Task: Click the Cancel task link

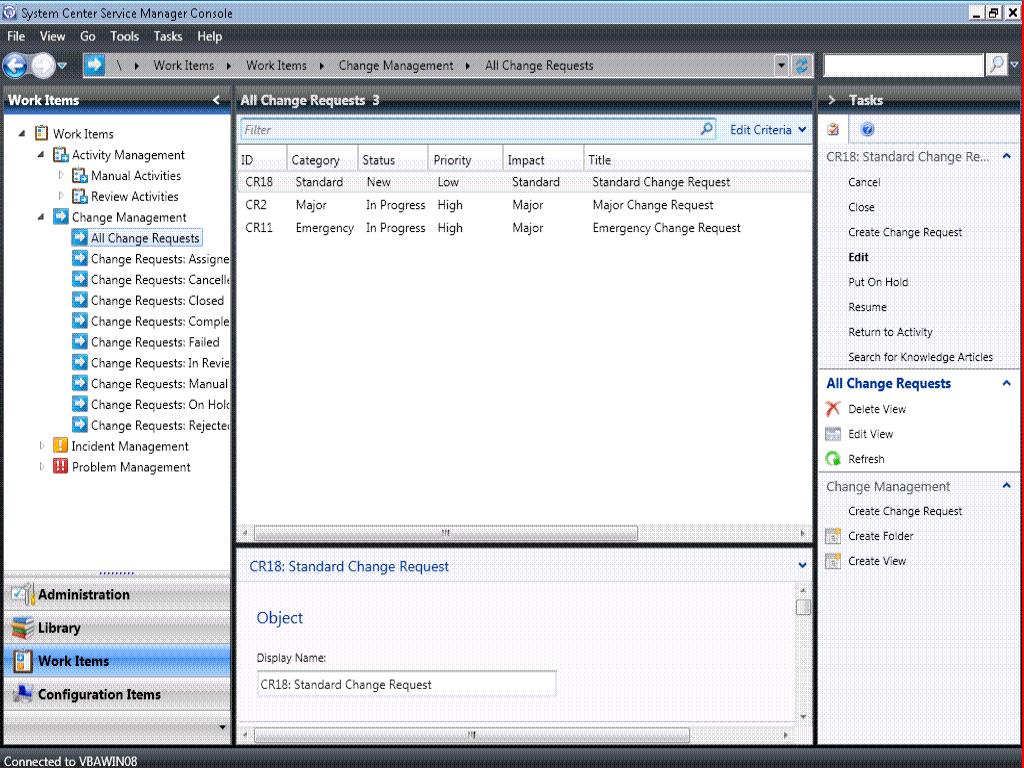Action: [x=864, y=182]
